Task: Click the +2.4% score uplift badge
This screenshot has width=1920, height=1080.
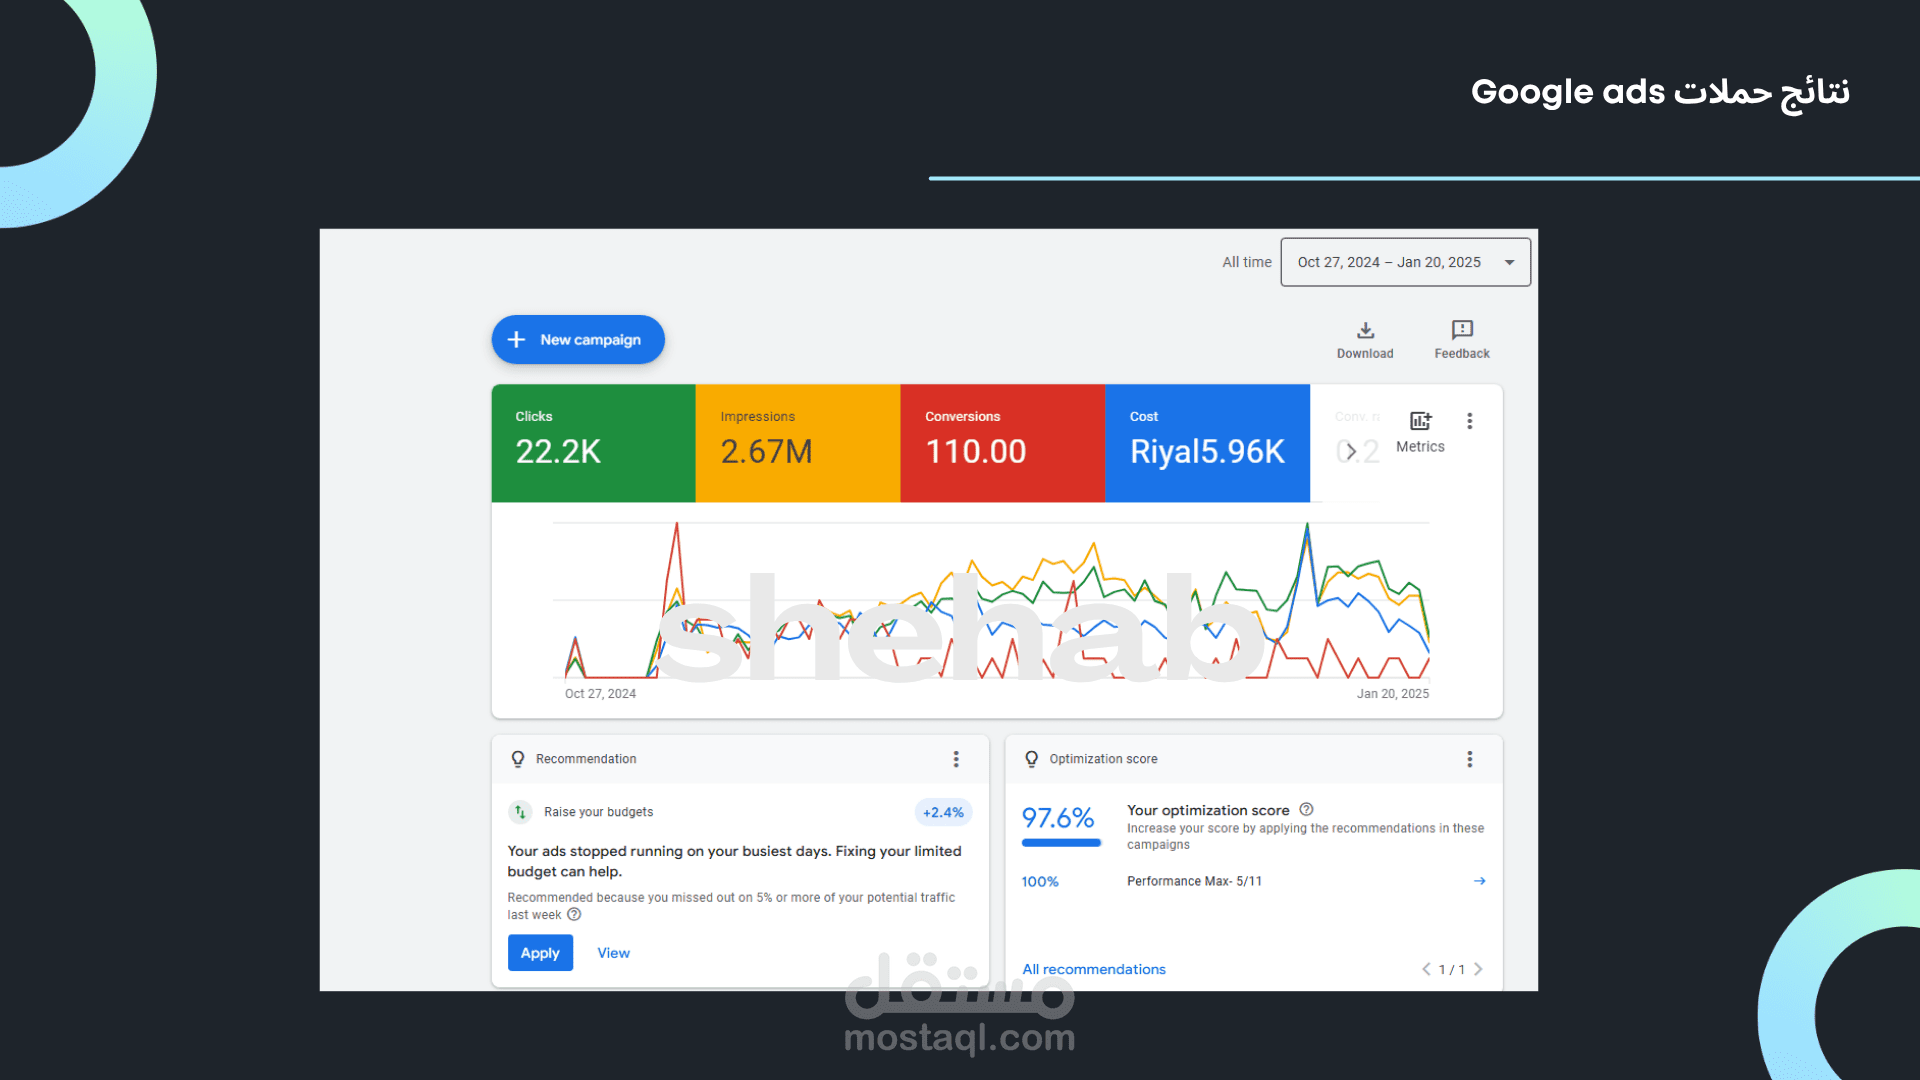Action: point(943,813)
